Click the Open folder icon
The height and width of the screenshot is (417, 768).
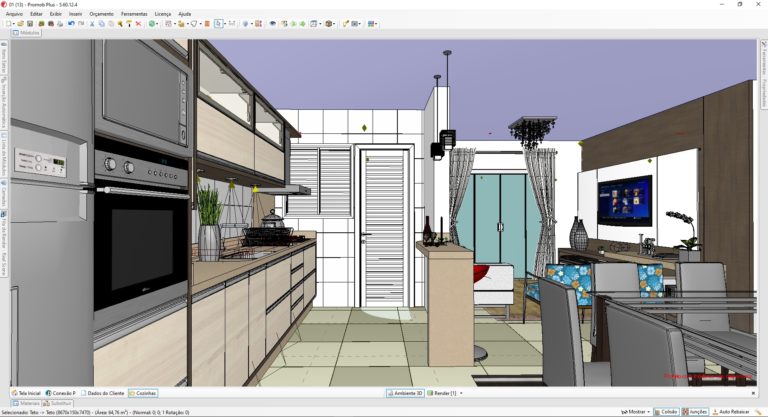pos(20,23)
